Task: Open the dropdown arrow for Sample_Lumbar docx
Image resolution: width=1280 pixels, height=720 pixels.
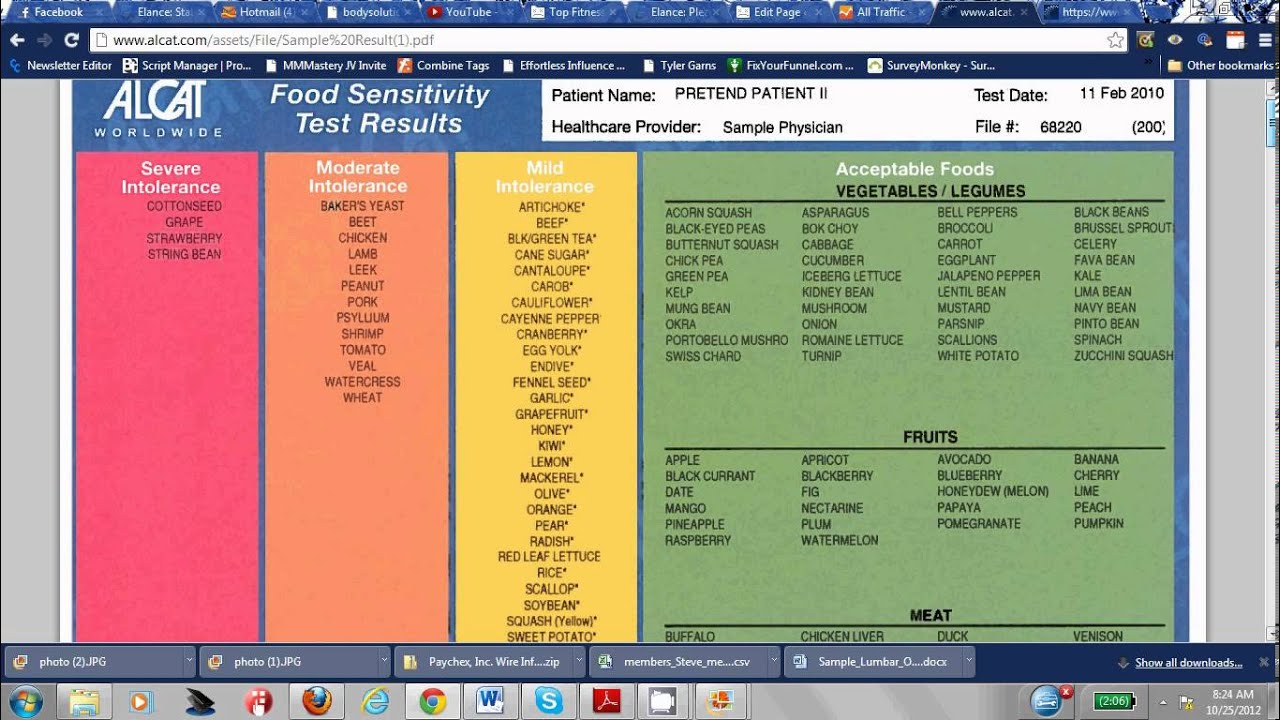Action: coord(969,662)
